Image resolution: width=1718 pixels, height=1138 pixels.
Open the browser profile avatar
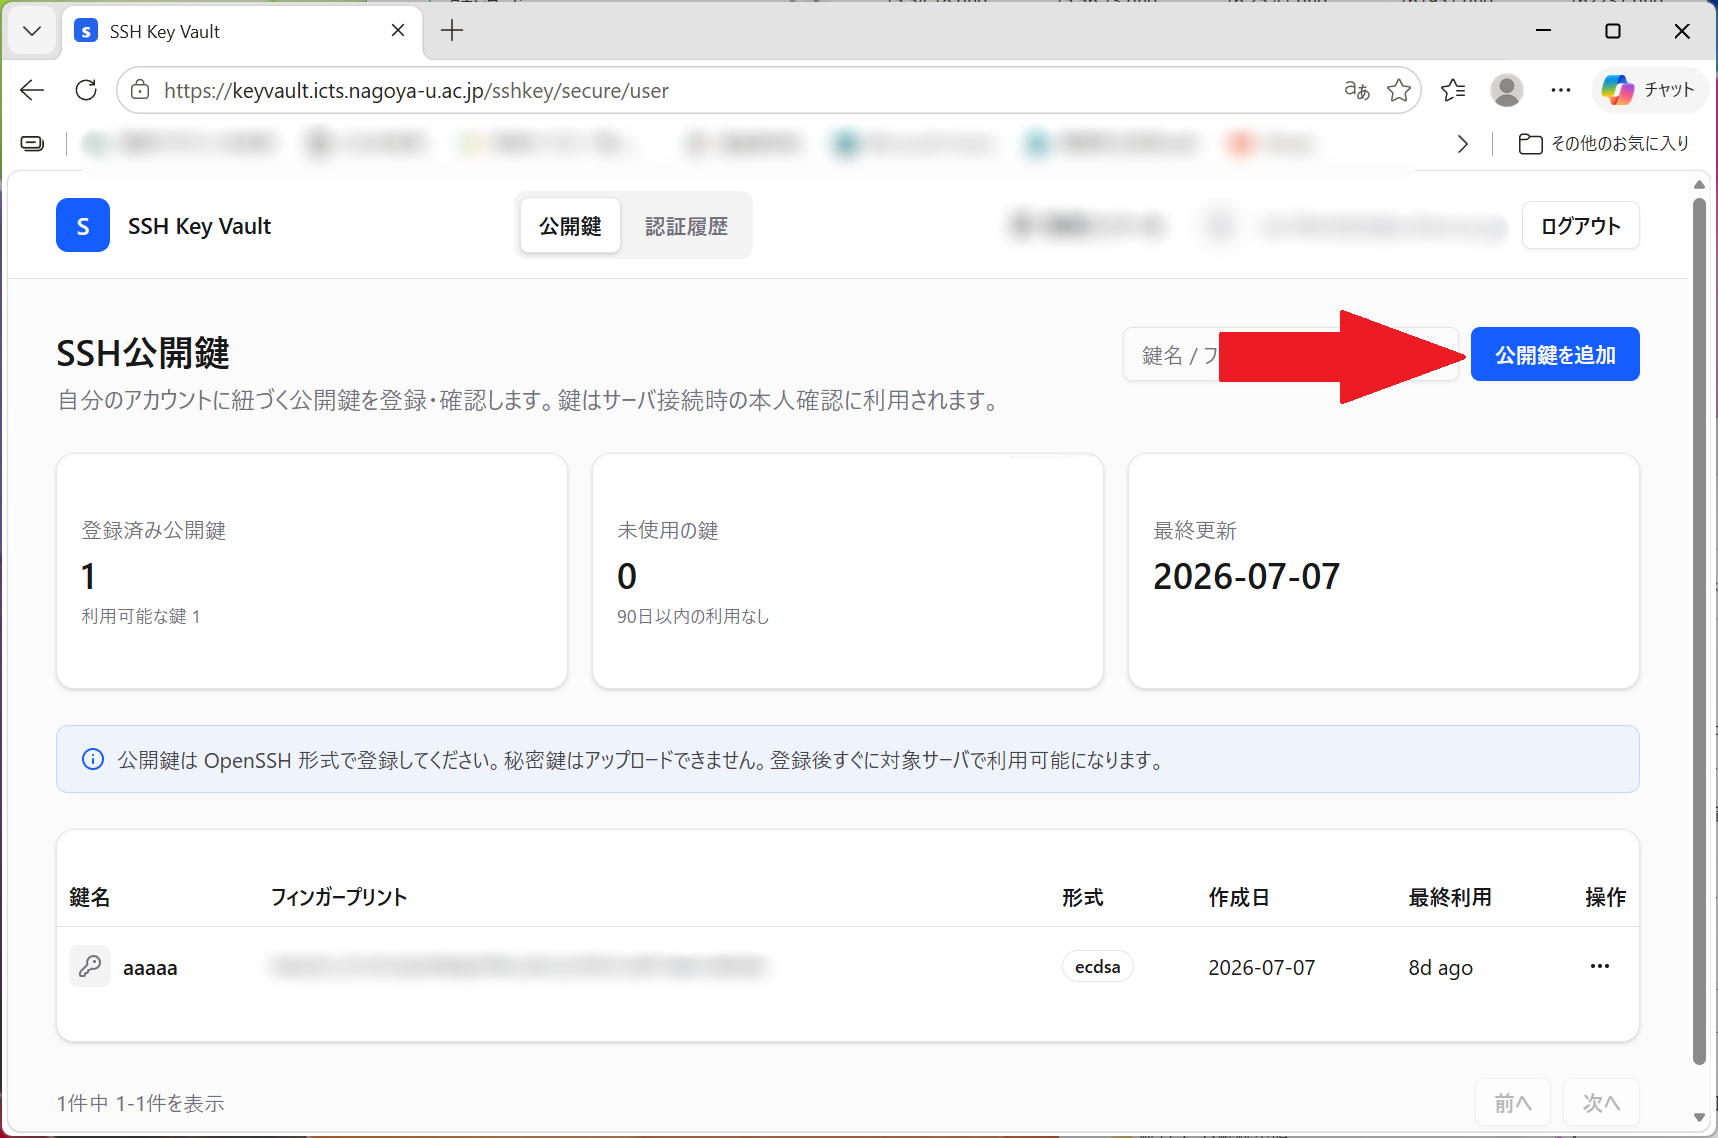[1507, 90]
